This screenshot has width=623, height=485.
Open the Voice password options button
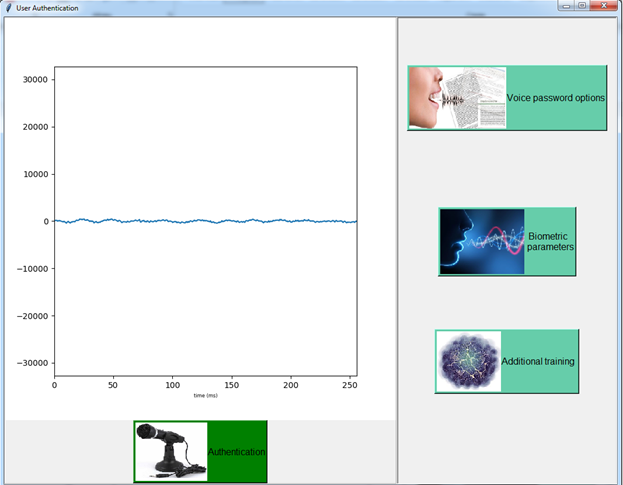507,98
